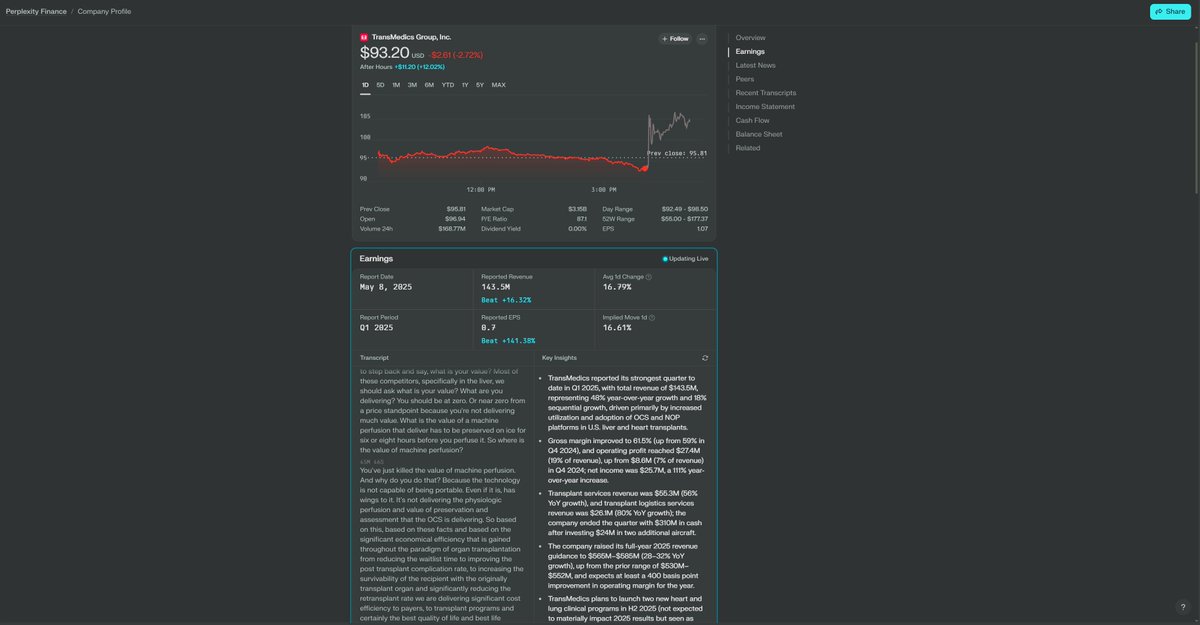Click the Share button
1200x625 pixels.
tap(1170, 11)
